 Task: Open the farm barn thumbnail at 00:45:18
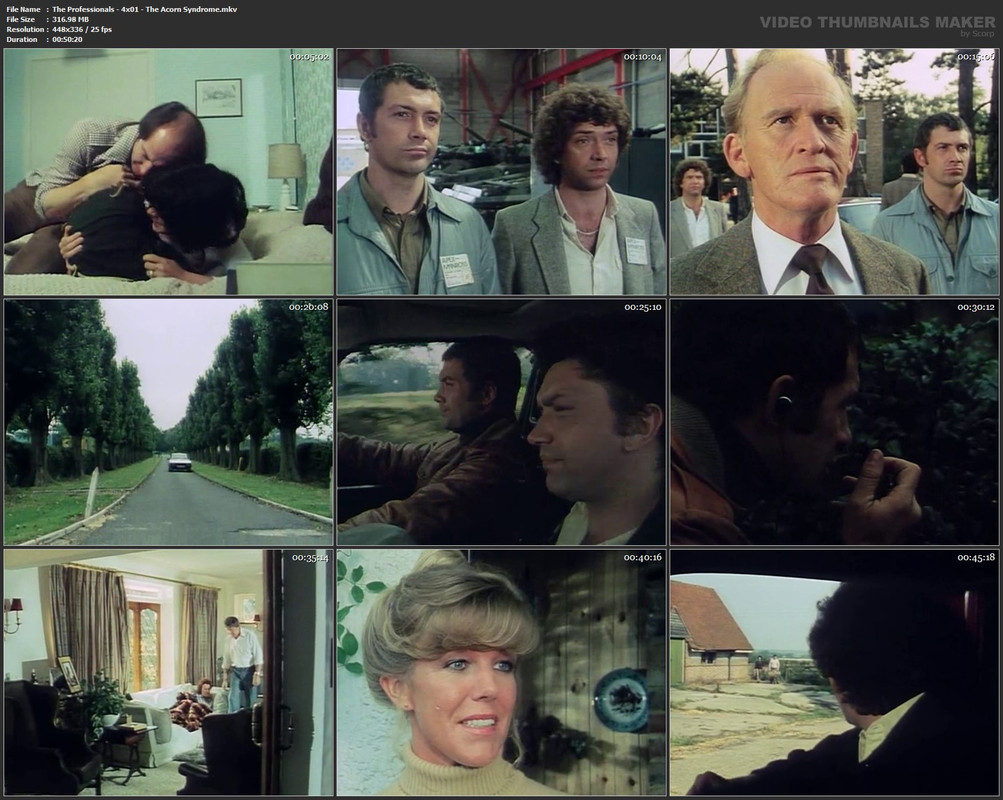tap(834, 673)
